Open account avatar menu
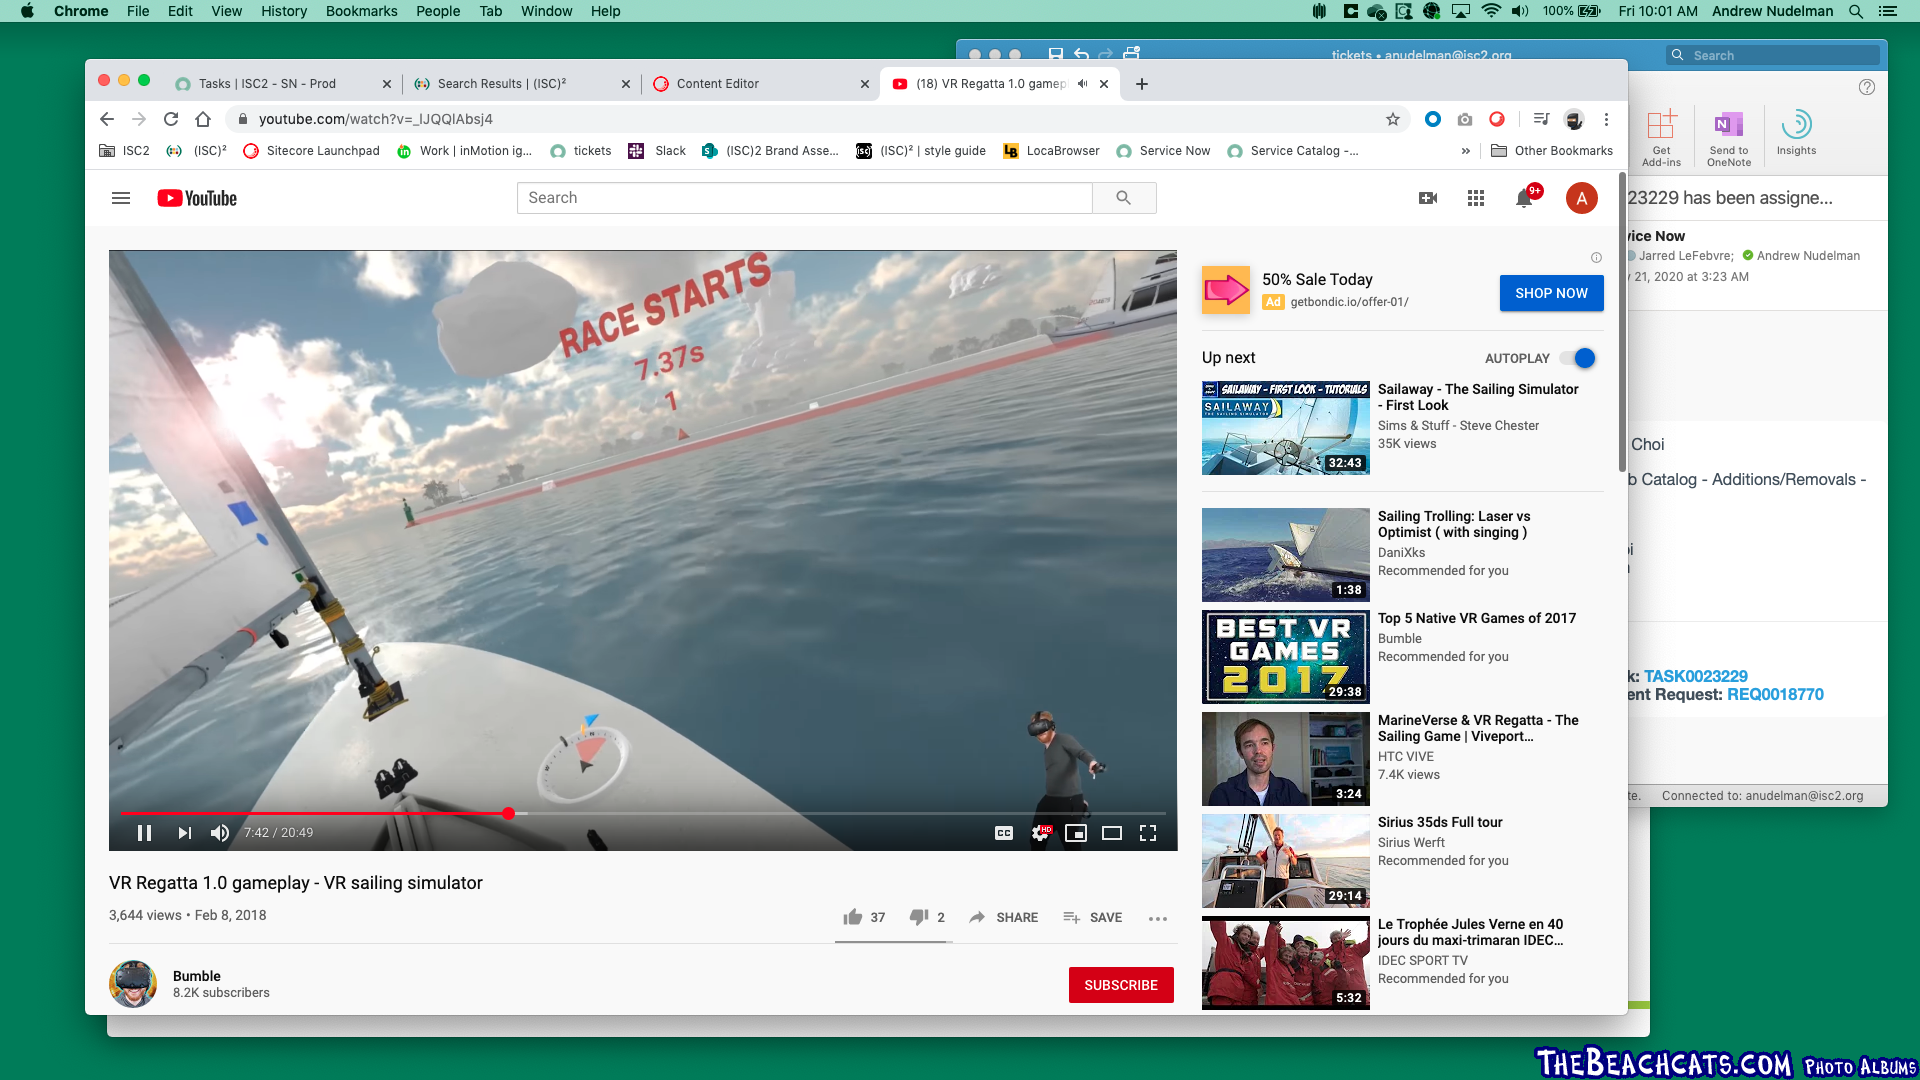This screenshot has height=1080, width=1920. tap(1582, 198)
